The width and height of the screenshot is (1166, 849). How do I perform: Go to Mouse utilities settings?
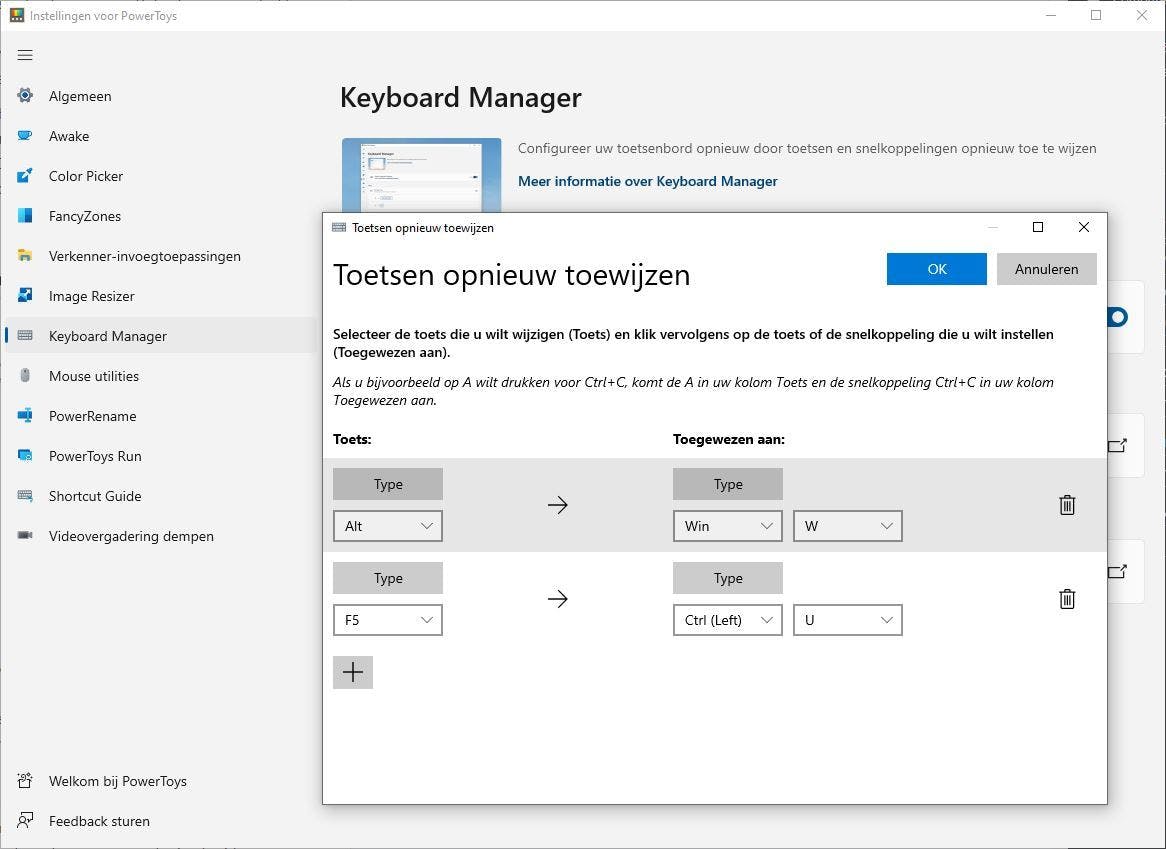pos(94,376)
